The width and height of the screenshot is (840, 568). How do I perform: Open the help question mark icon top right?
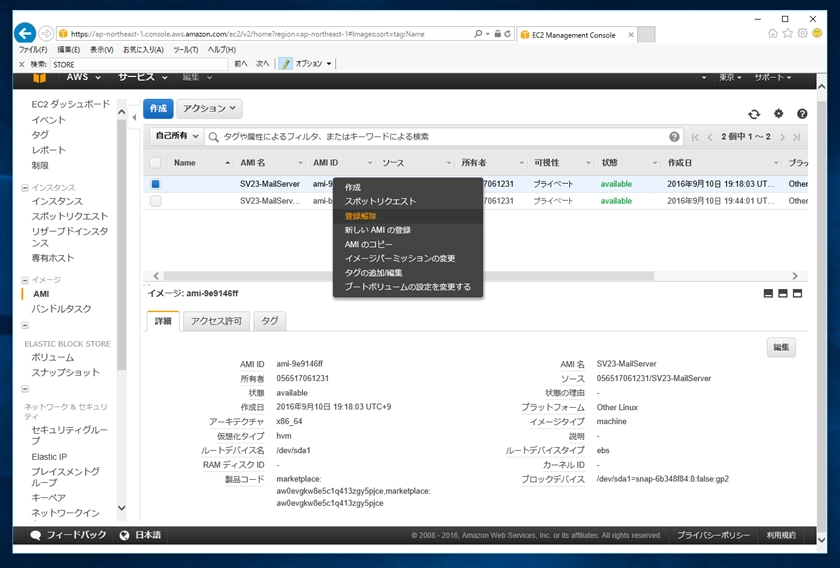point(802,114)
